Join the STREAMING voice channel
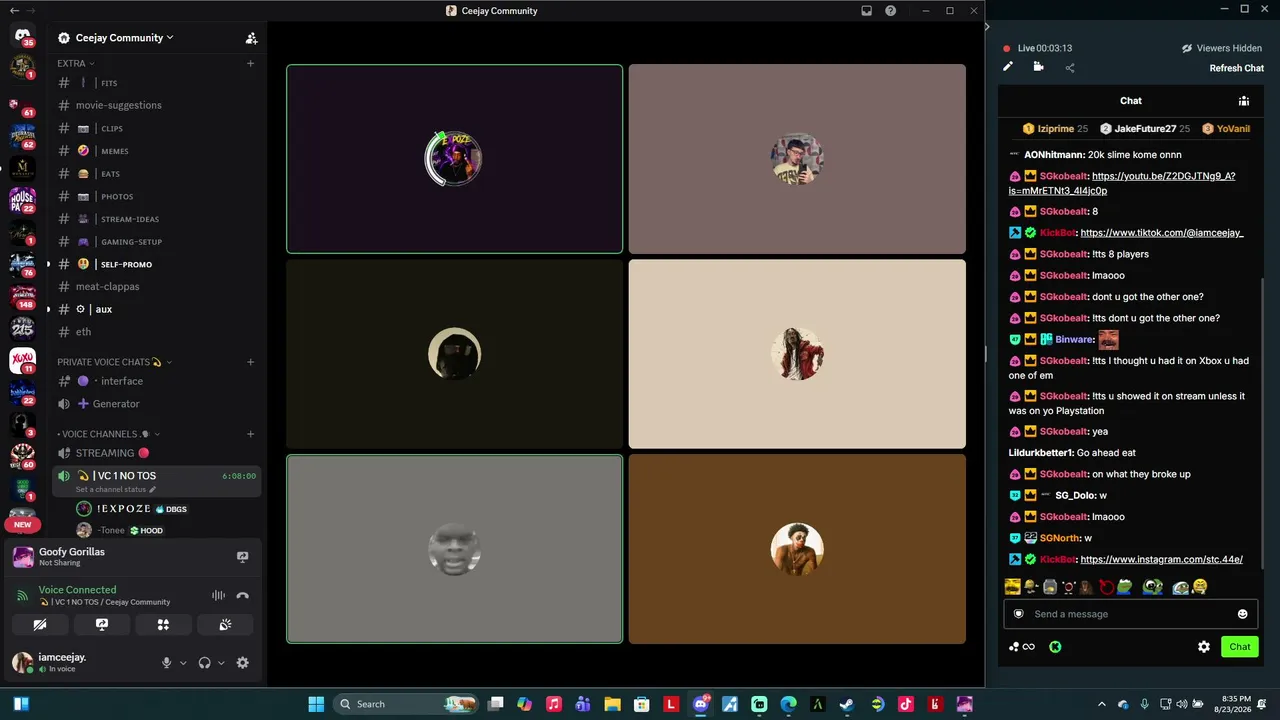Image resolution: width=1280 pixels, height=720 pixels. 157,453
